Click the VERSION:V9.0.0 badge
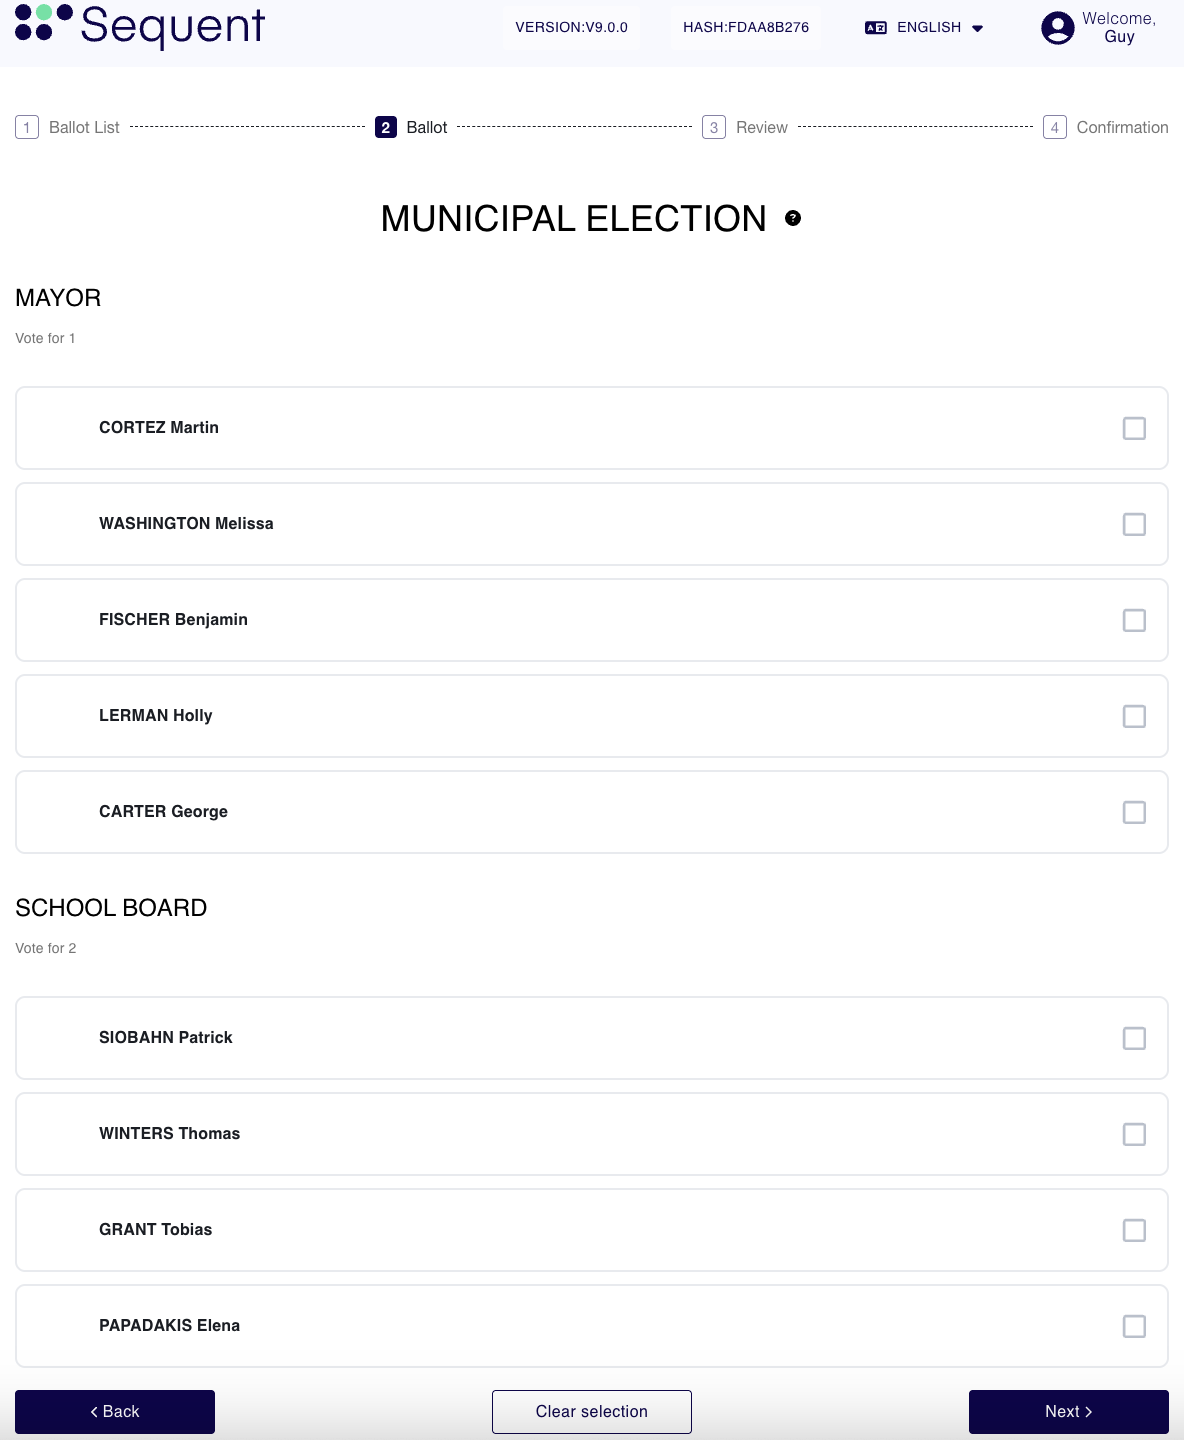This screenshot has height=1440, width=1184. [571, 27]
